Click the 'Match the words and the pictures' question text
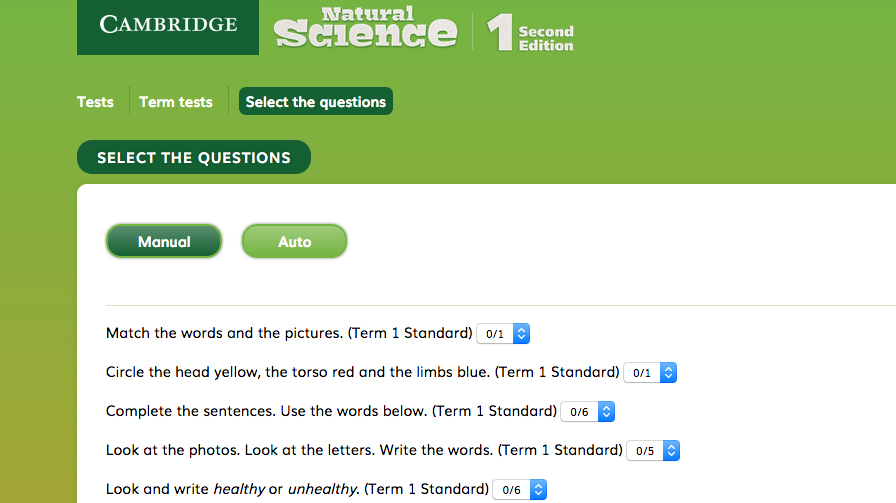 coord(225,333)
